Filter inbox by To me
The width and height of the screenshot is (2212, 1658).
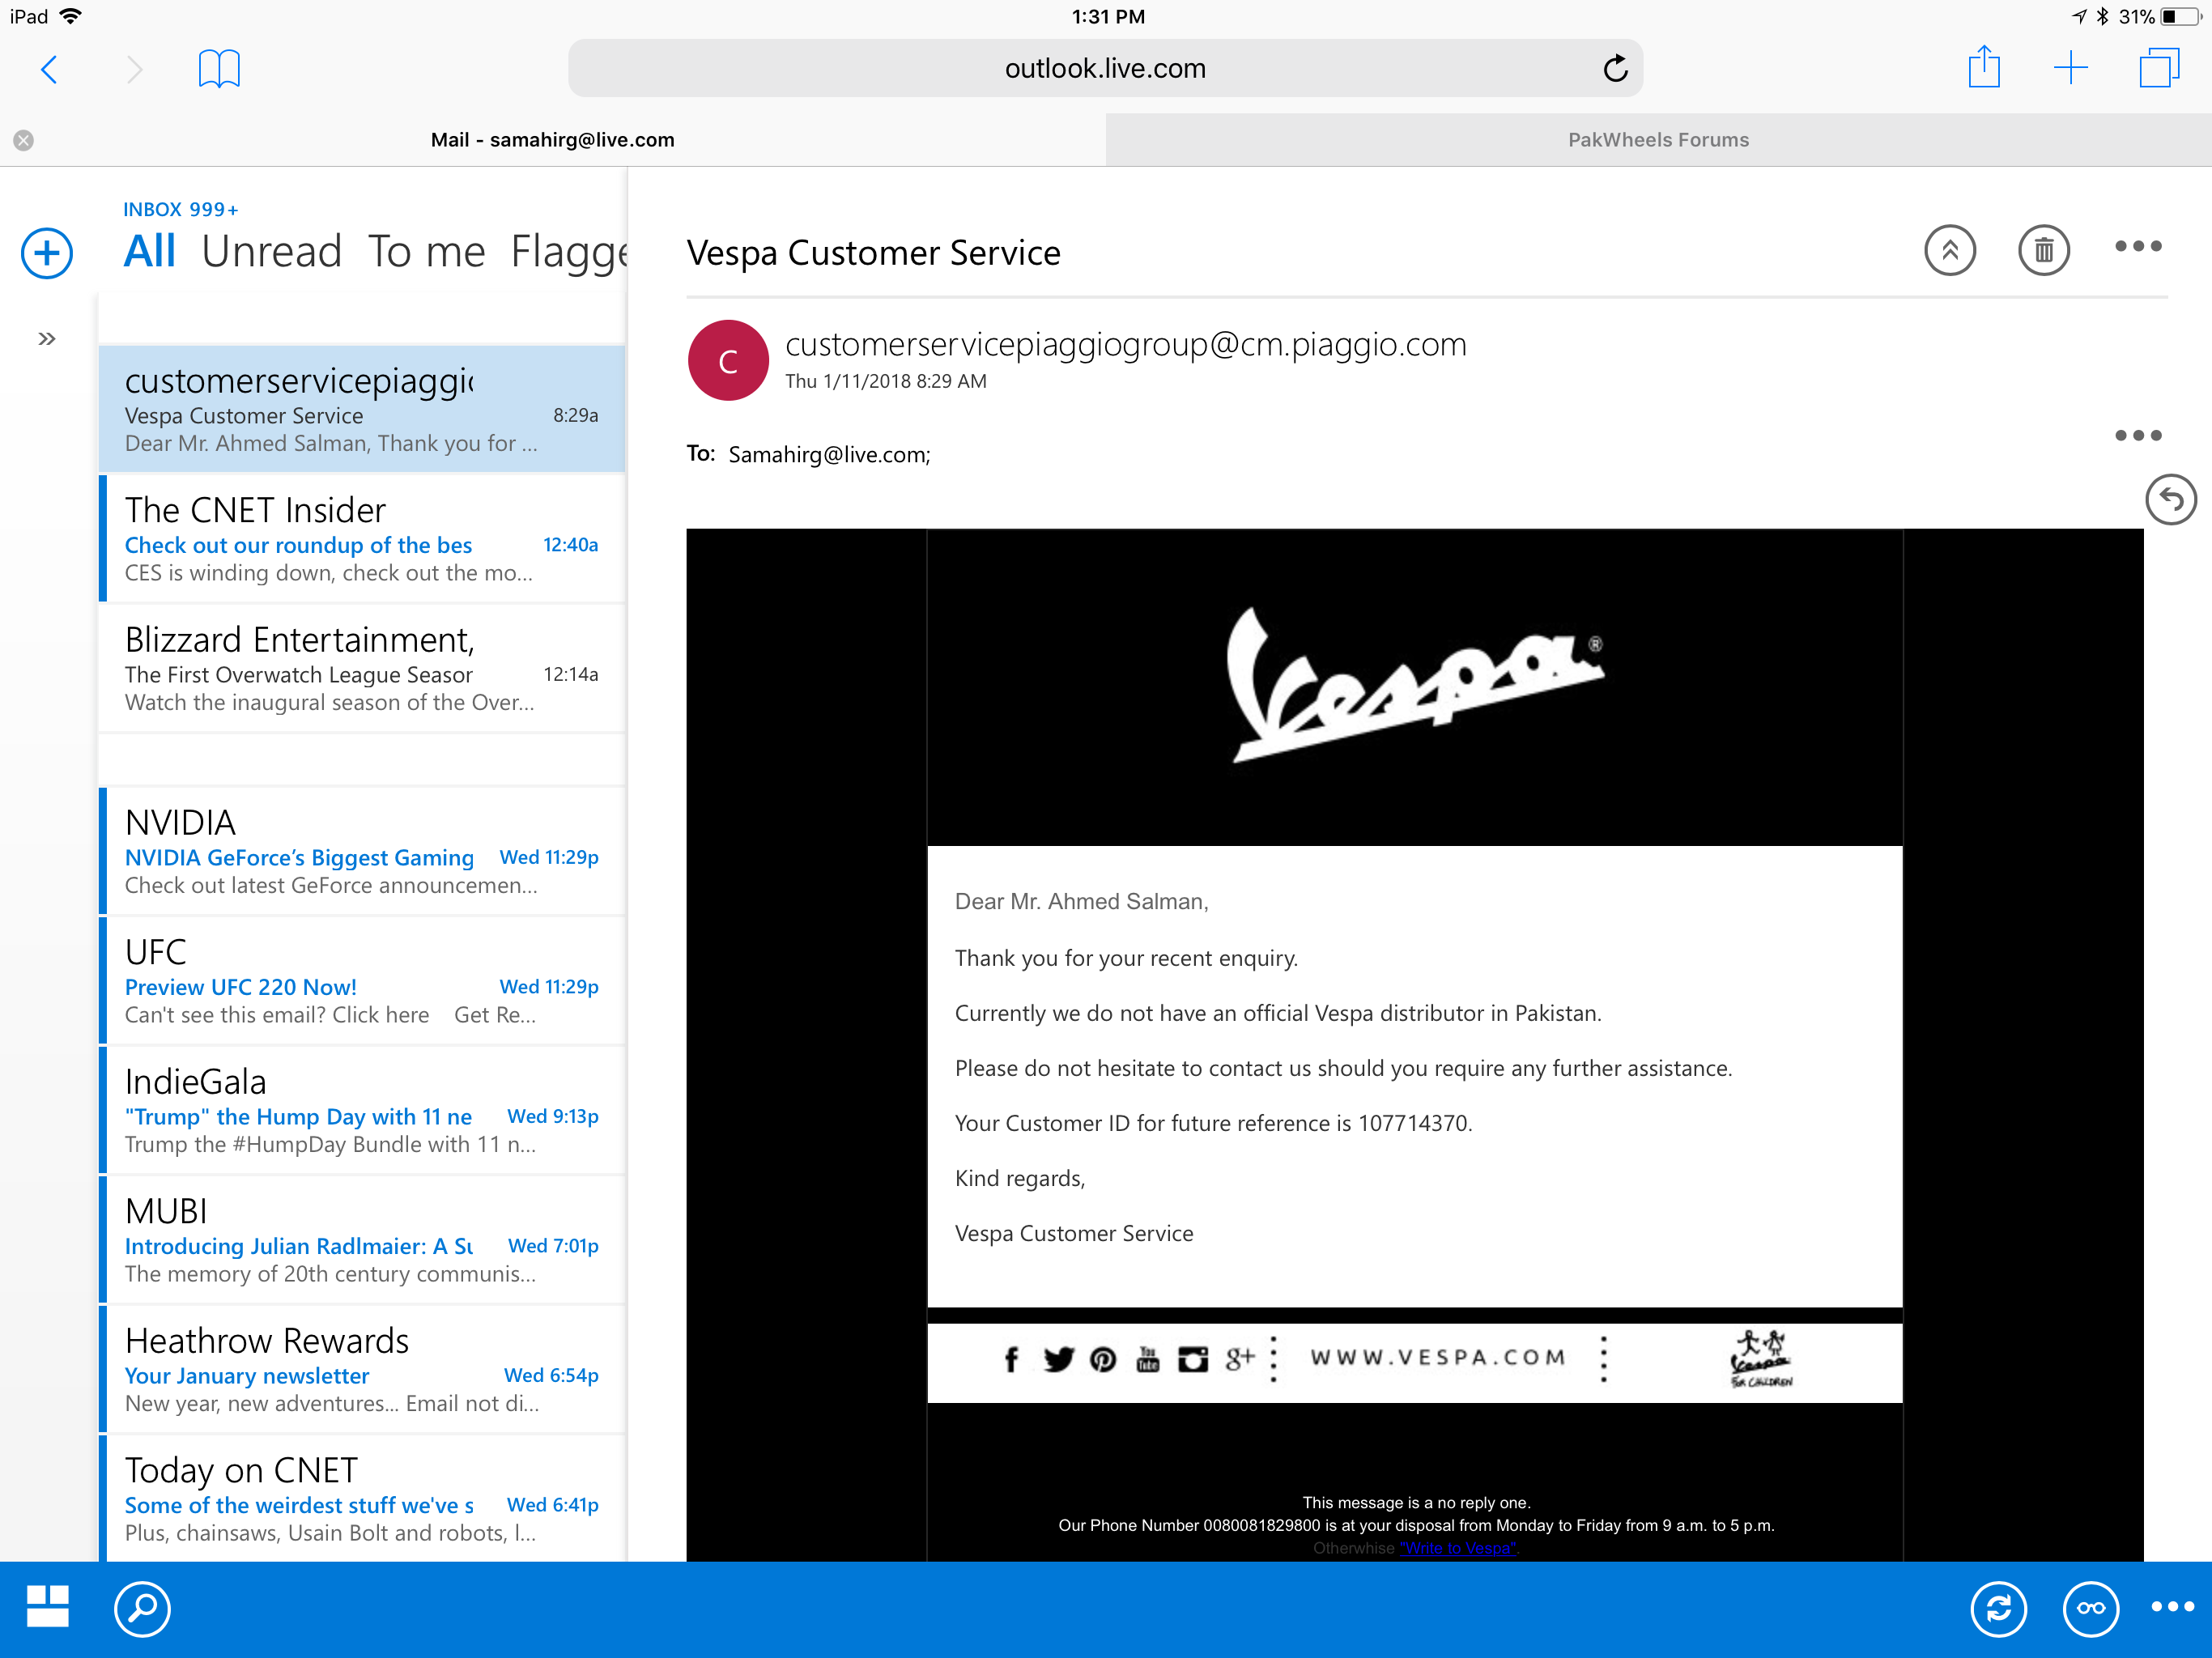click(426, 251)
